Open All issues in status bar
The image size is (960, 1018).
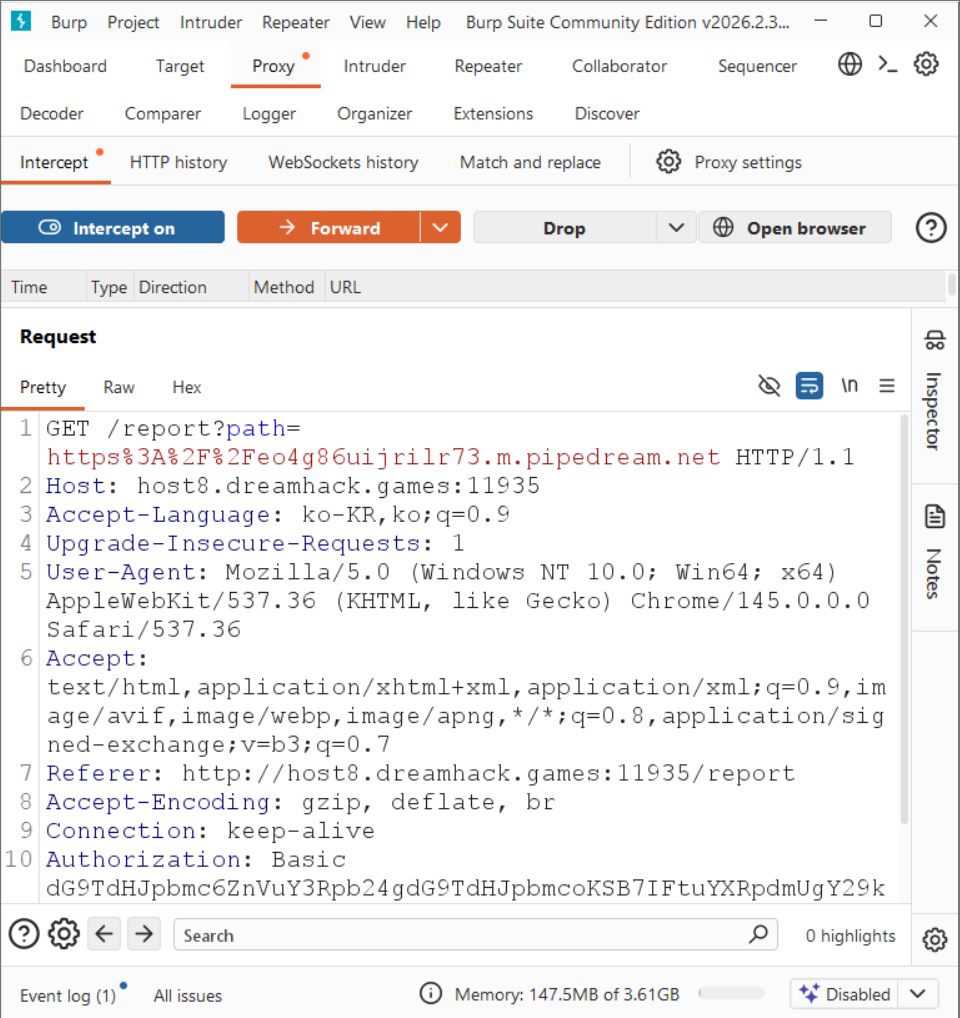pos(188,995)
